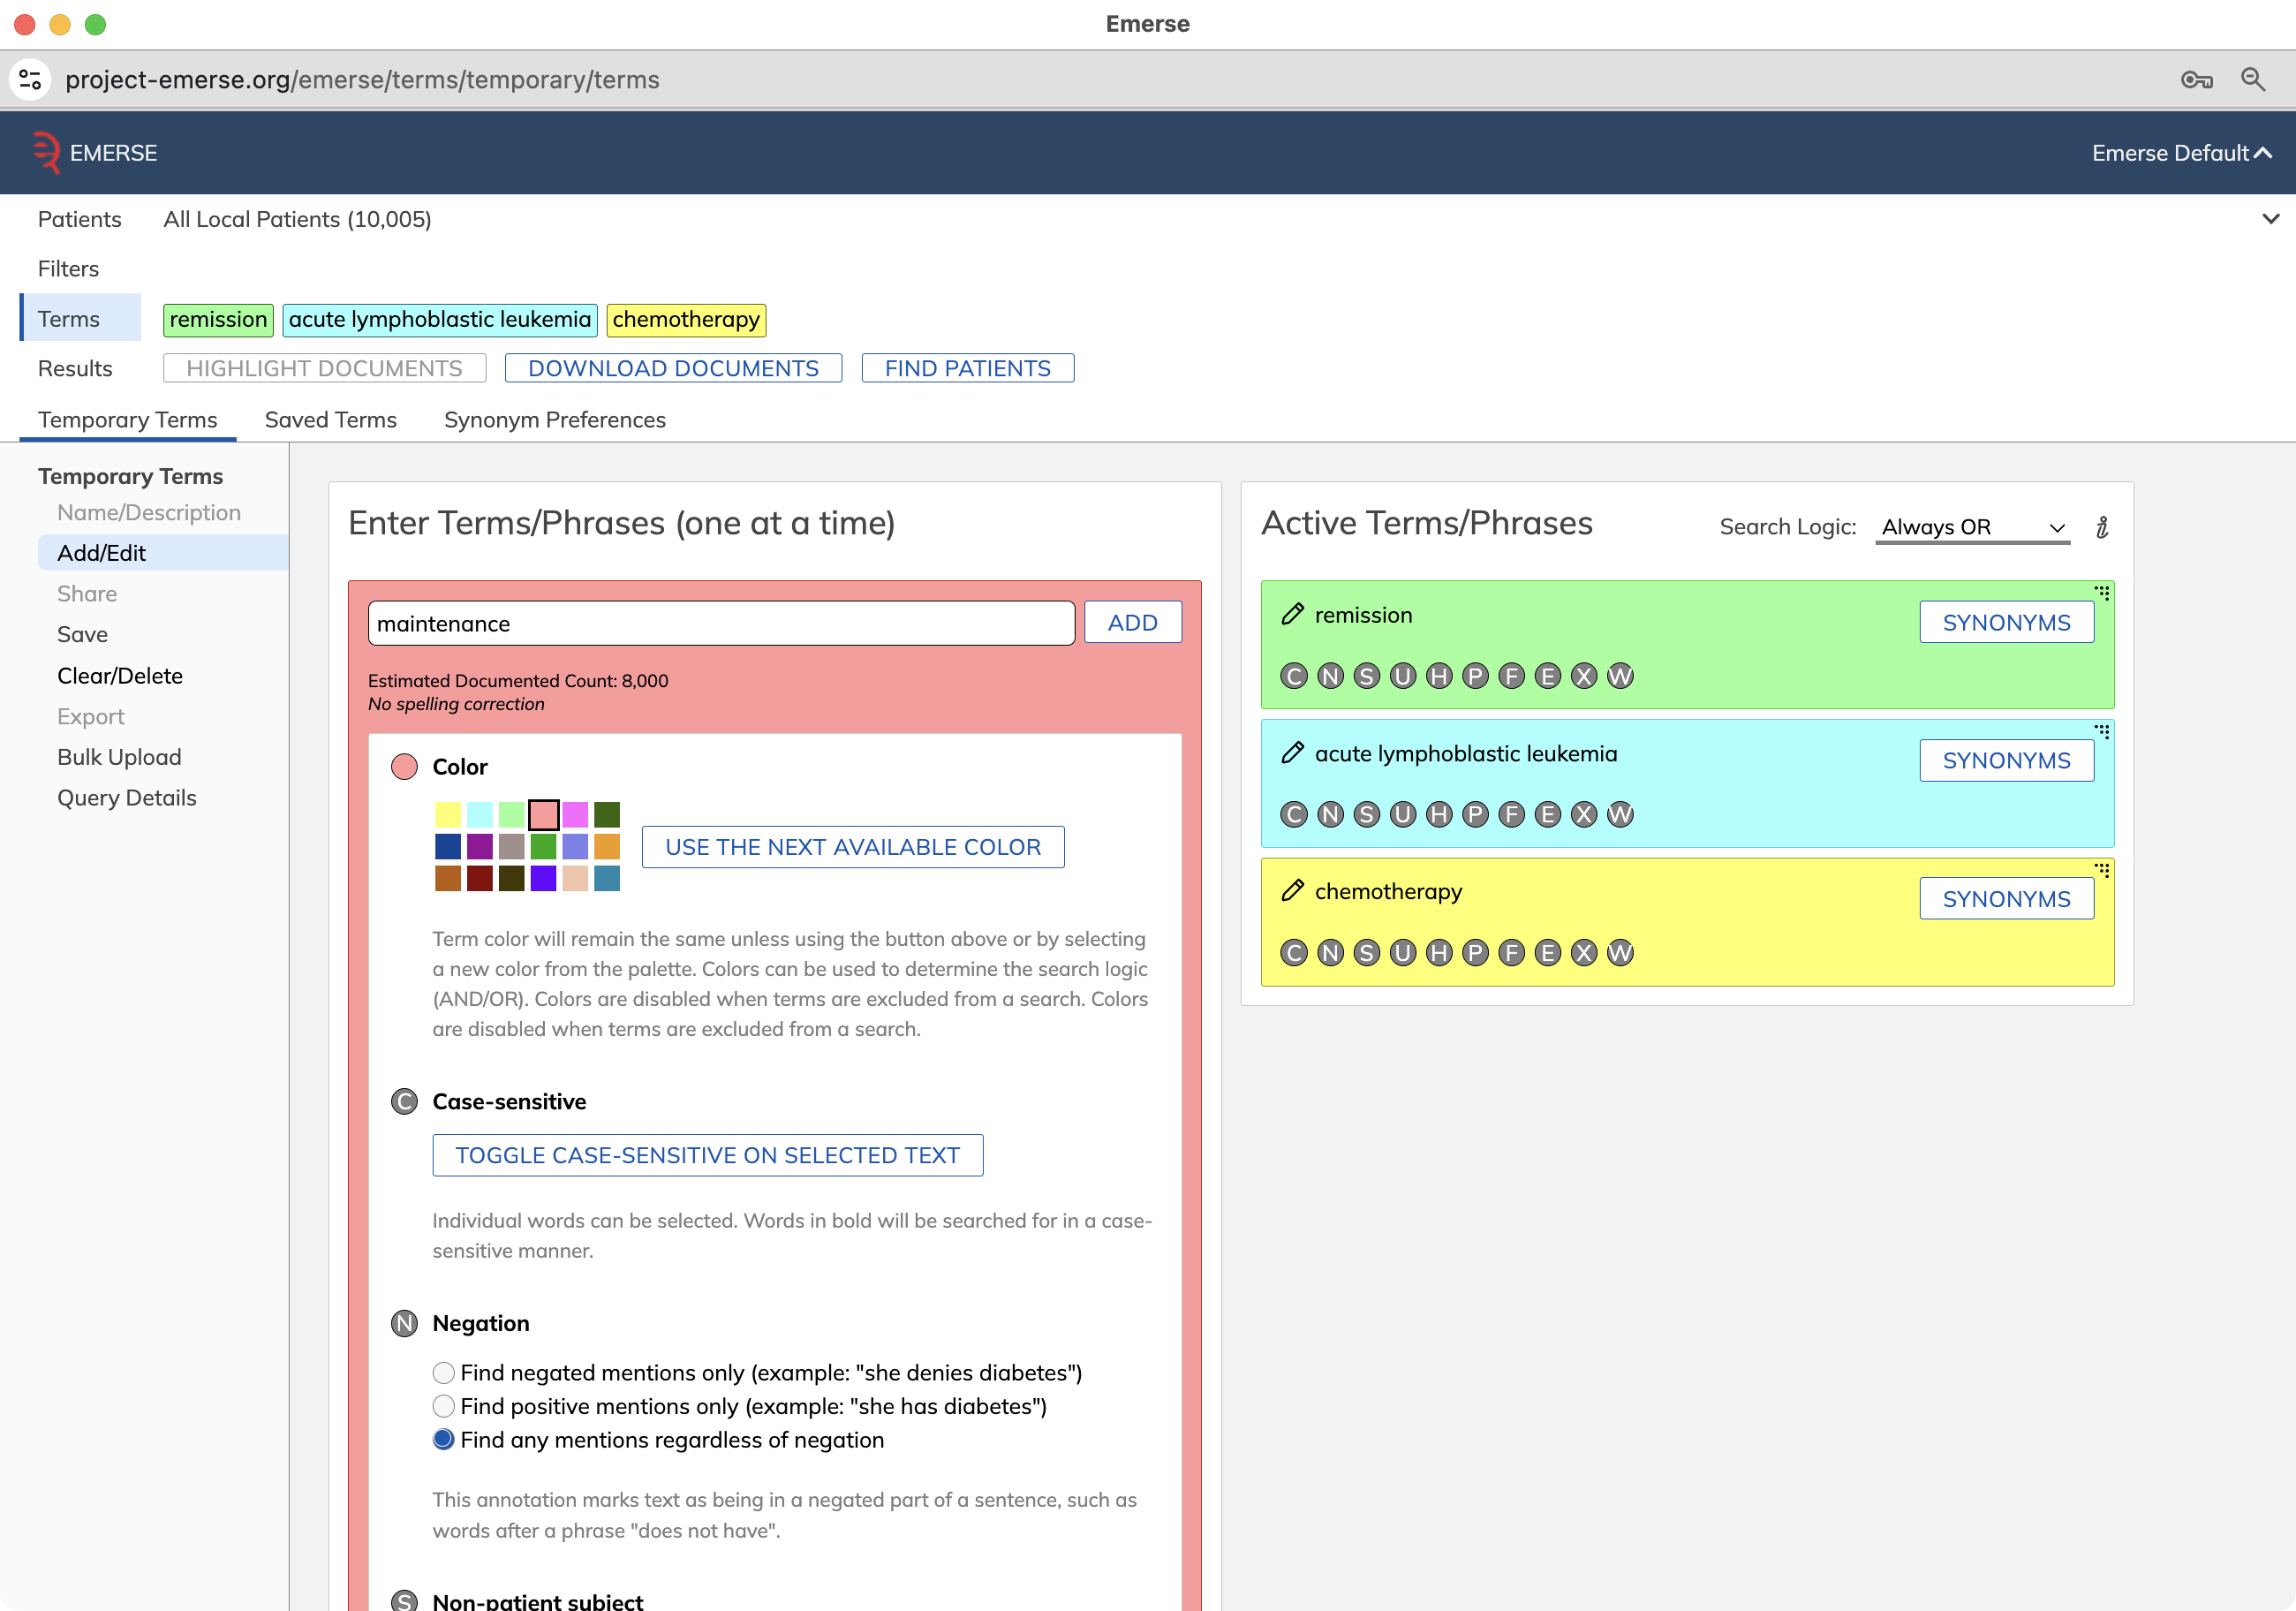This screenshot has width=2296, height=1611.
Task: Click the W circle icon under chemotherapy
Action: click(1620, 953)
